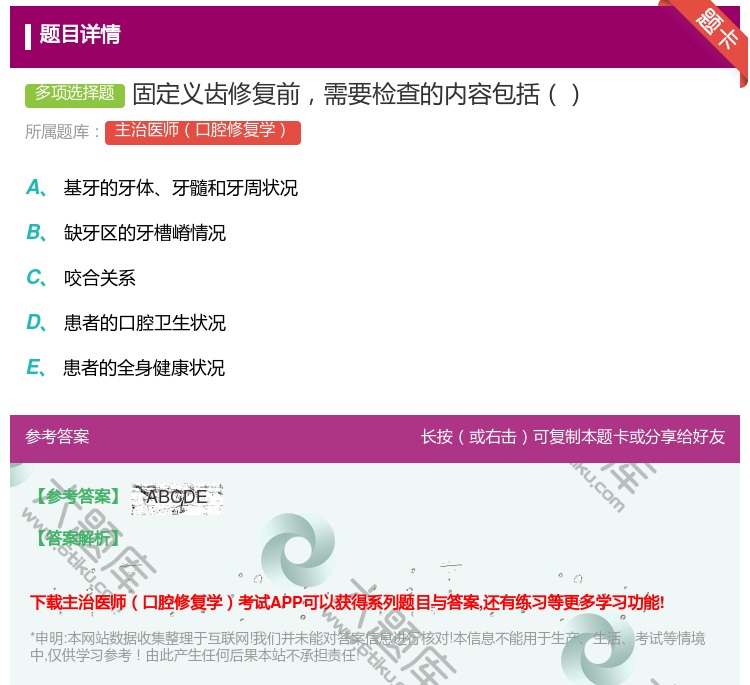Click the 长按（或右击）可复制本题卡 hint text
Viewport: 750px width, 685px height.
point(573,437)
